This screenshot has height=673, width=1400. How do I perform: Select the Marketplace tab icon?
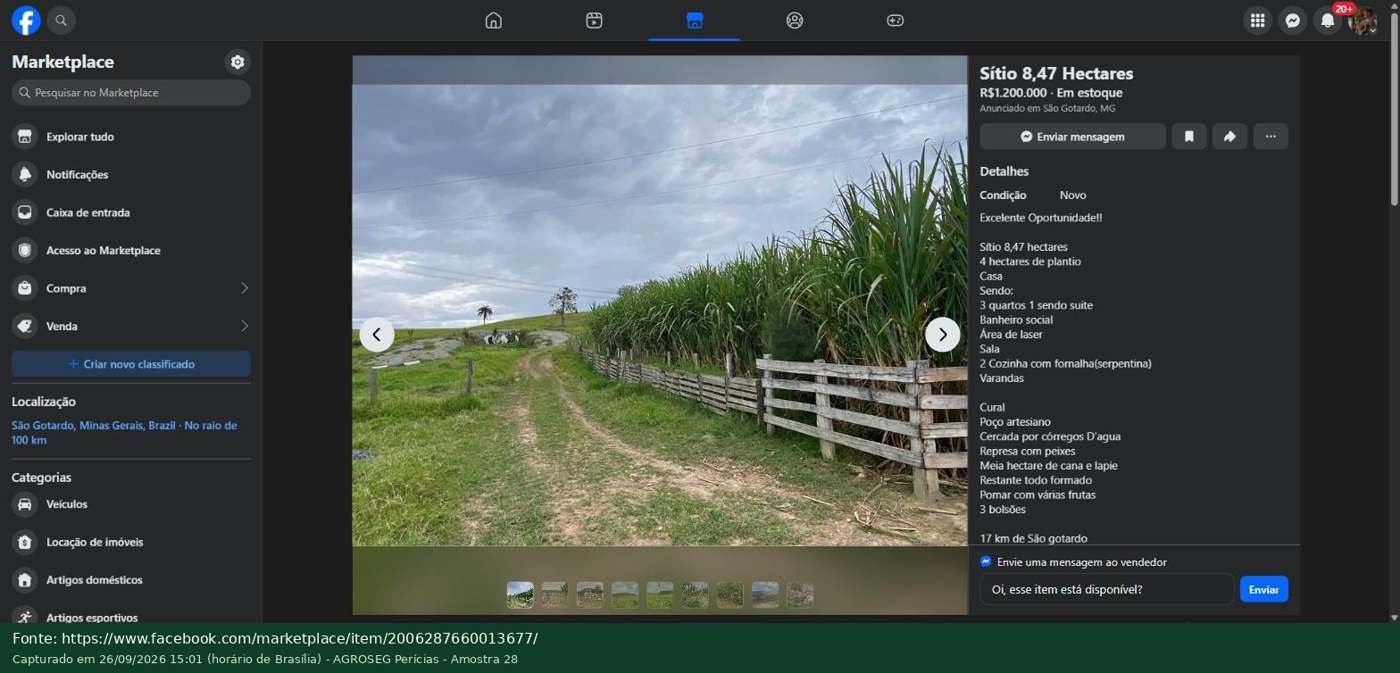(x=695, y=20)
